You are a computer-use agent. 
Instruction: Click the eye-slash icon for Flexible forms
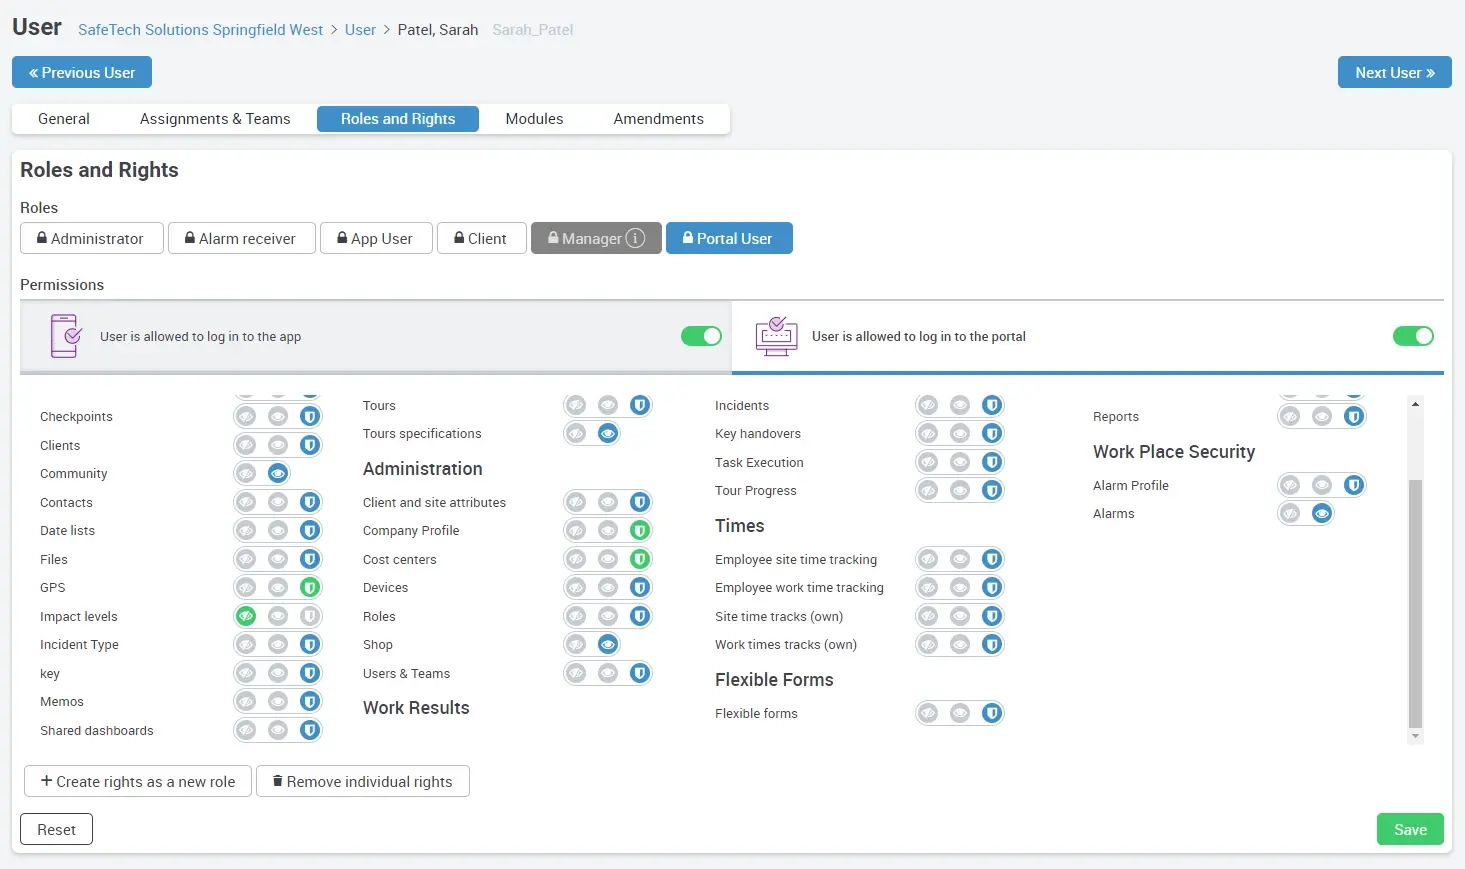[x=928, y=713]
